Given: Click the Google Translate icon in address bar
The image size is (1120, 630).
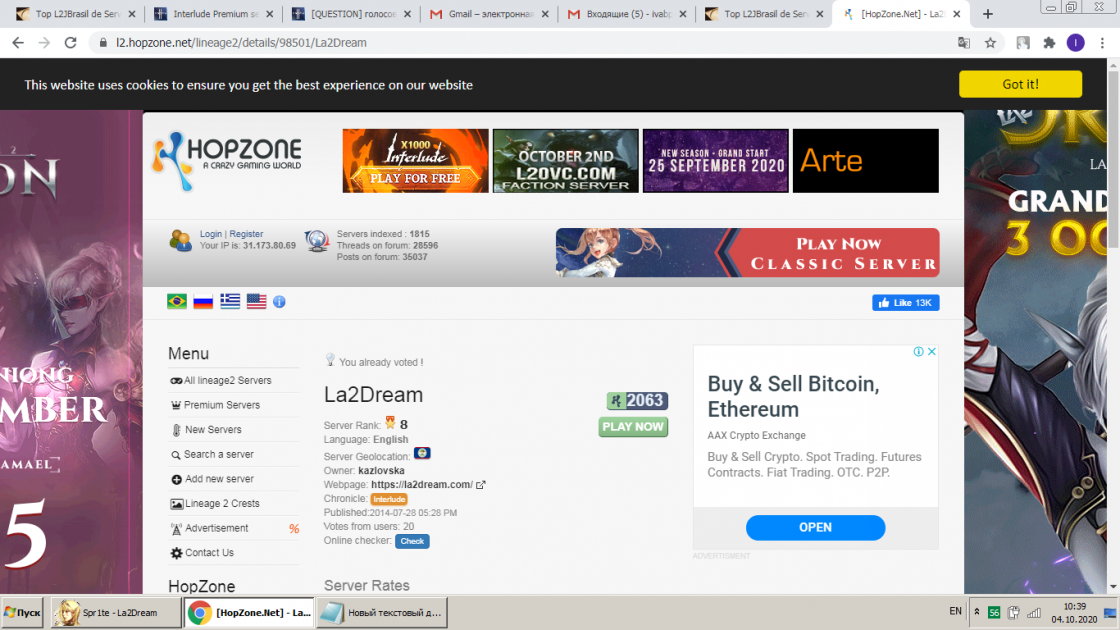Looking at the screenshot, I should [x=964, y=43].
